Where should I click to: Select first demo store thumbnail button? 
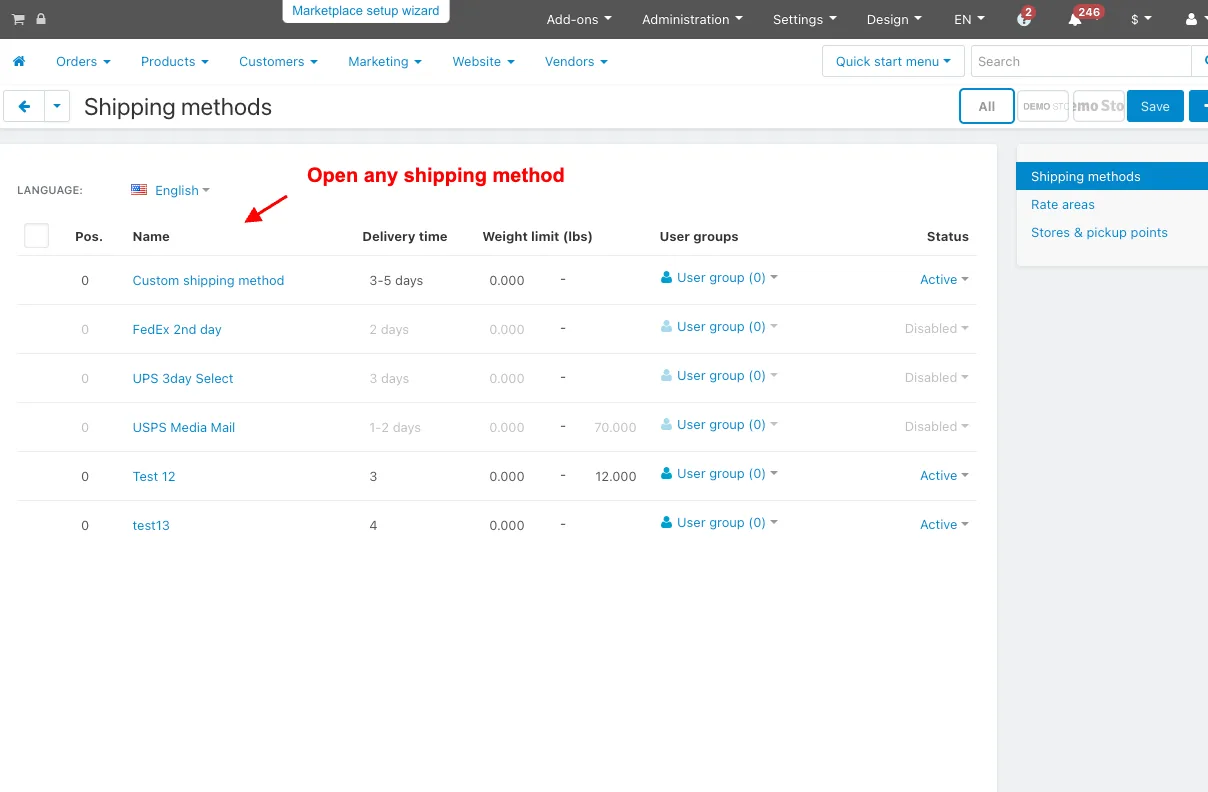tap(1043, 106)
